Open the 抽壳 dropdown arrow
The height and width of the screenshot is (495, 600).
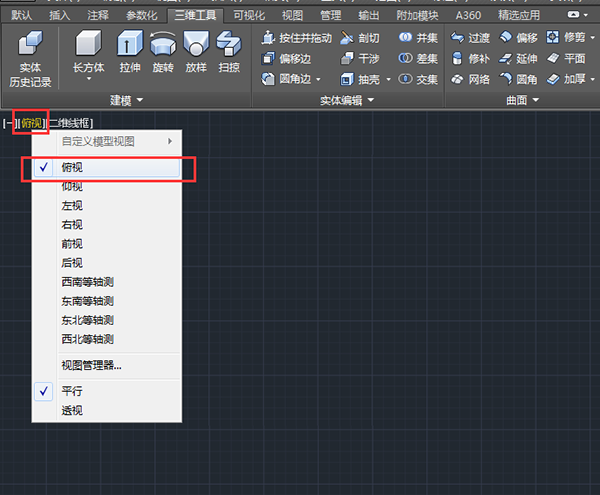point(388,80)
